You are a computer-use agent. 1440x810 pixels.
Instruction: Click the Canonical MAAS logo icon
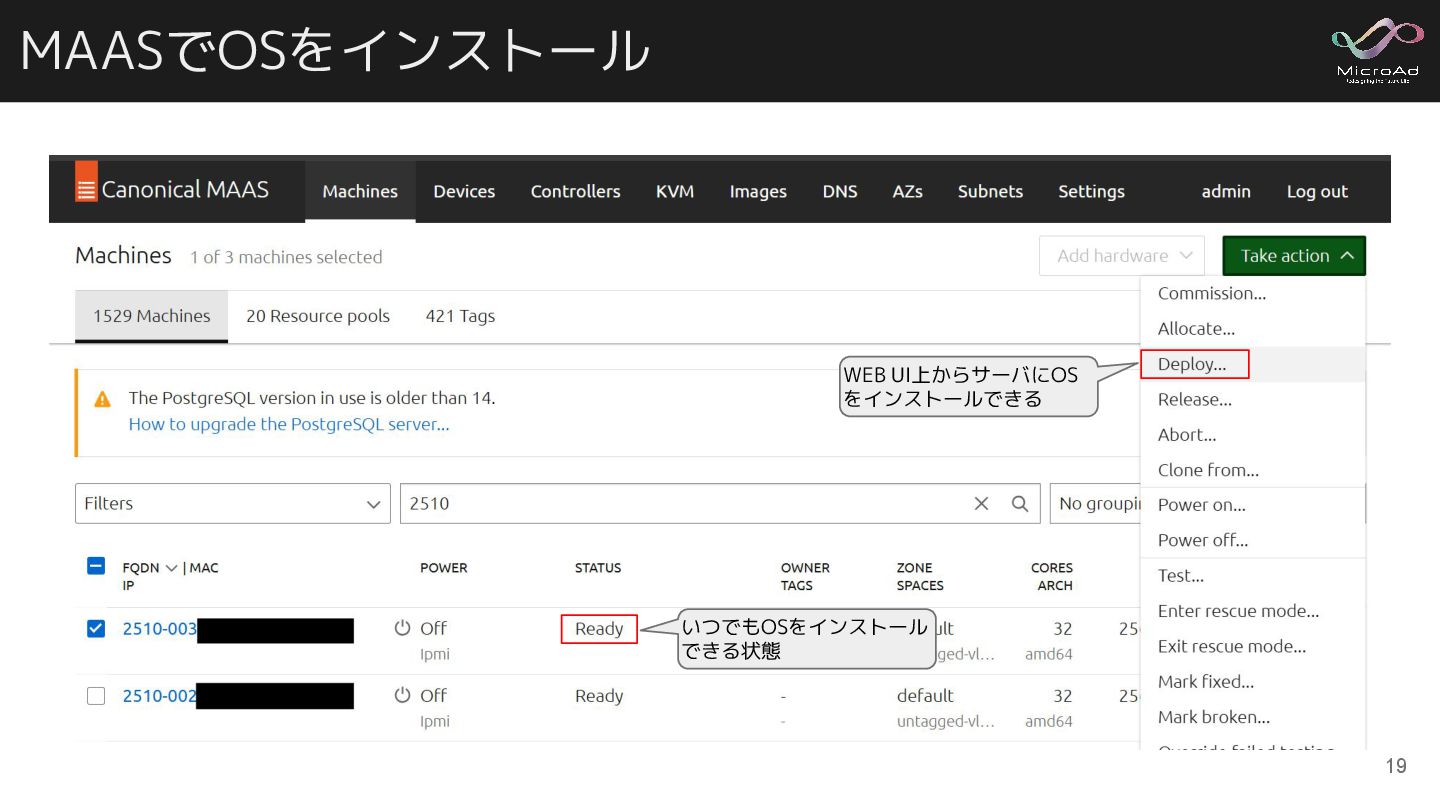(86, 182)
